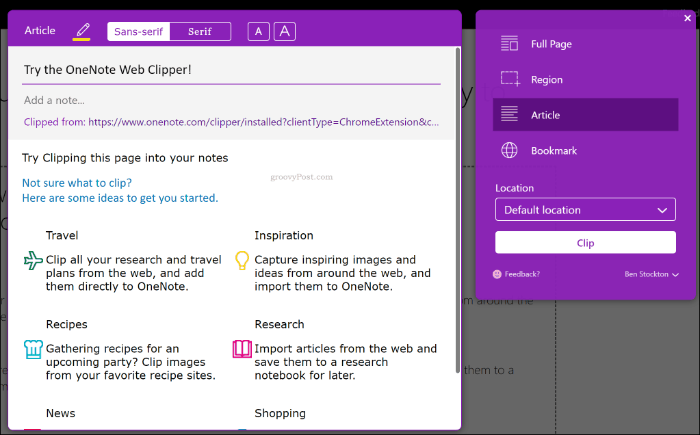Viewport: 700px width, 435px height.
Task: Choose the Region clip mode
Action: [585, 79]
